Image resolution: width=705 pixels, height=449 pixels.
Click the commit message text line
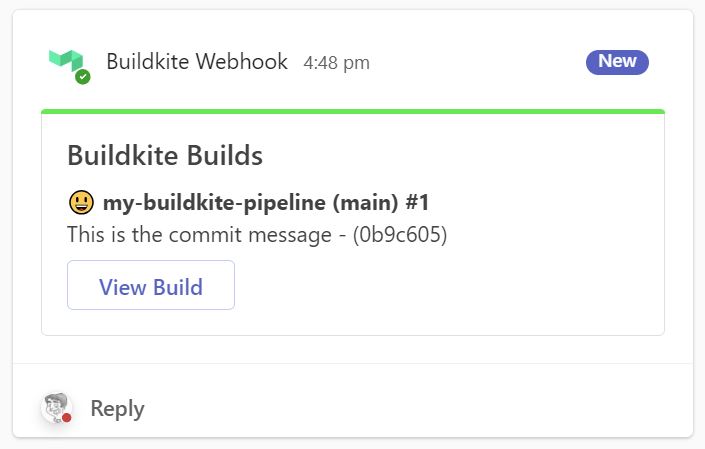pos(257,235)
